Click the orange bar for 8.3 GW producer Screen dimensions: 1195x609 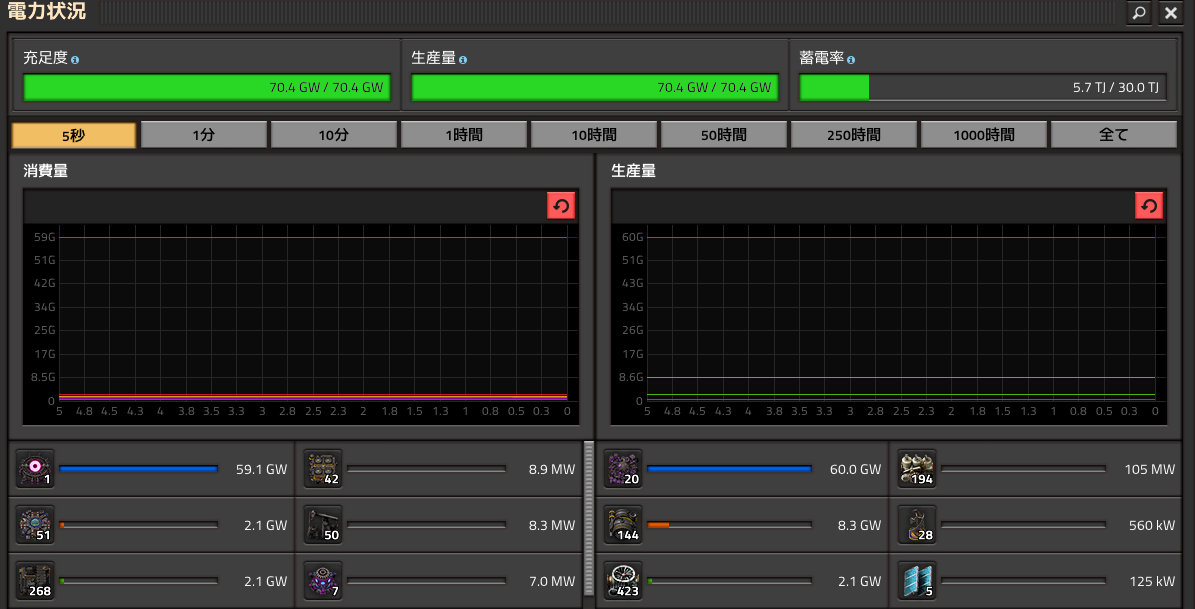pyautogui.click(x=729, y=525)
